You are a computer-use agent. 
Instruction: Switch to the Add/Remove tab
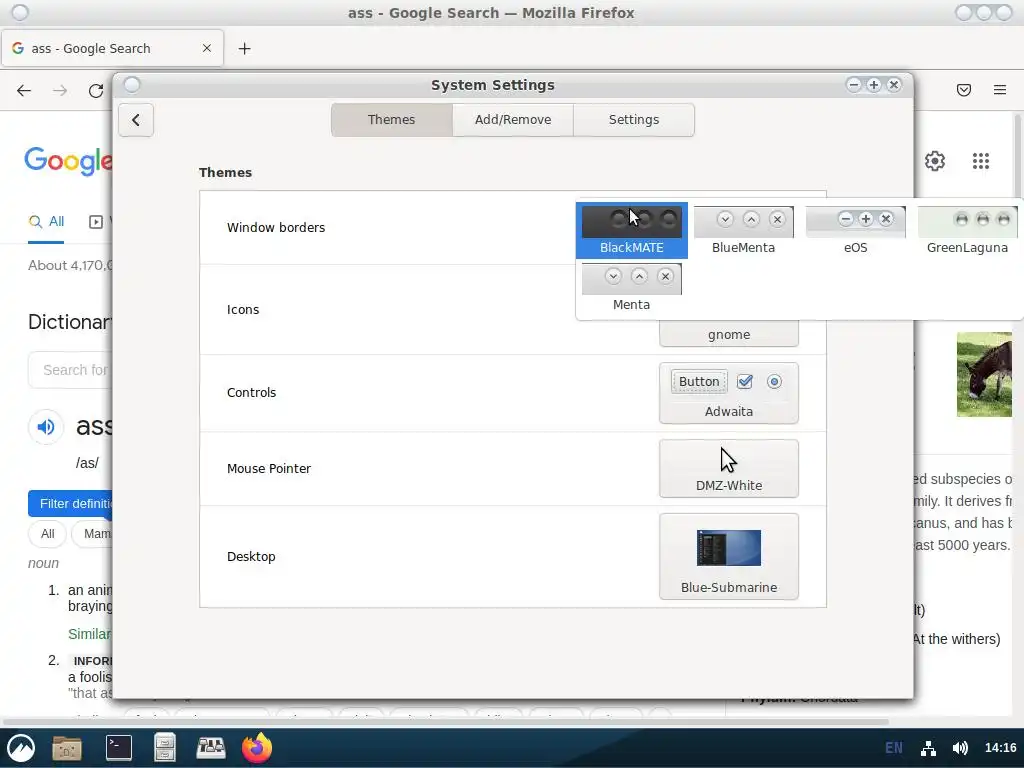click(513, 120)
